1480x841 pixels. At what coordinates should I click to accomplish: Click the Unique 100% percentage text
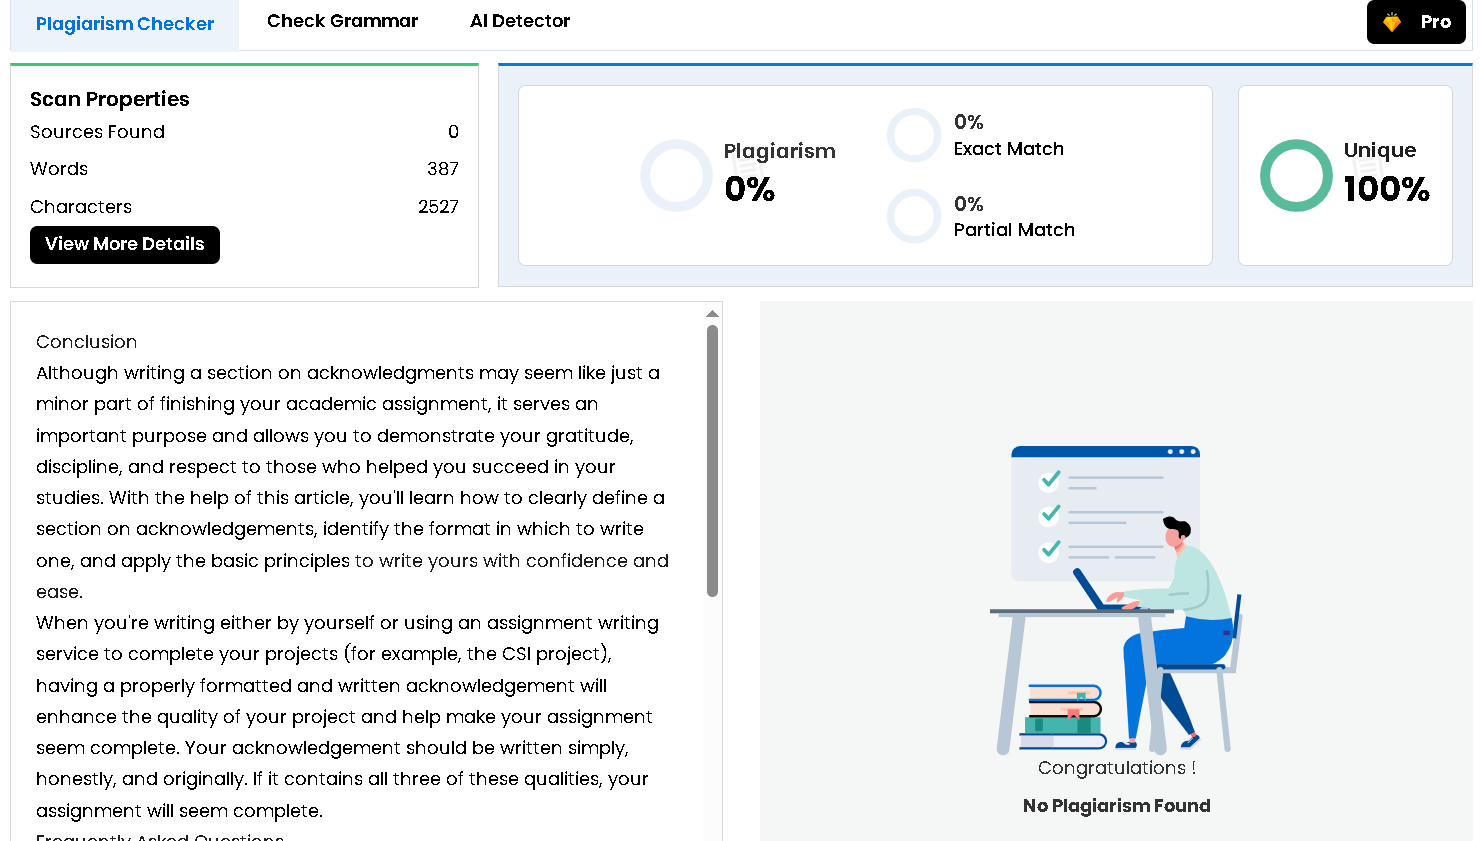(1386, 189)
